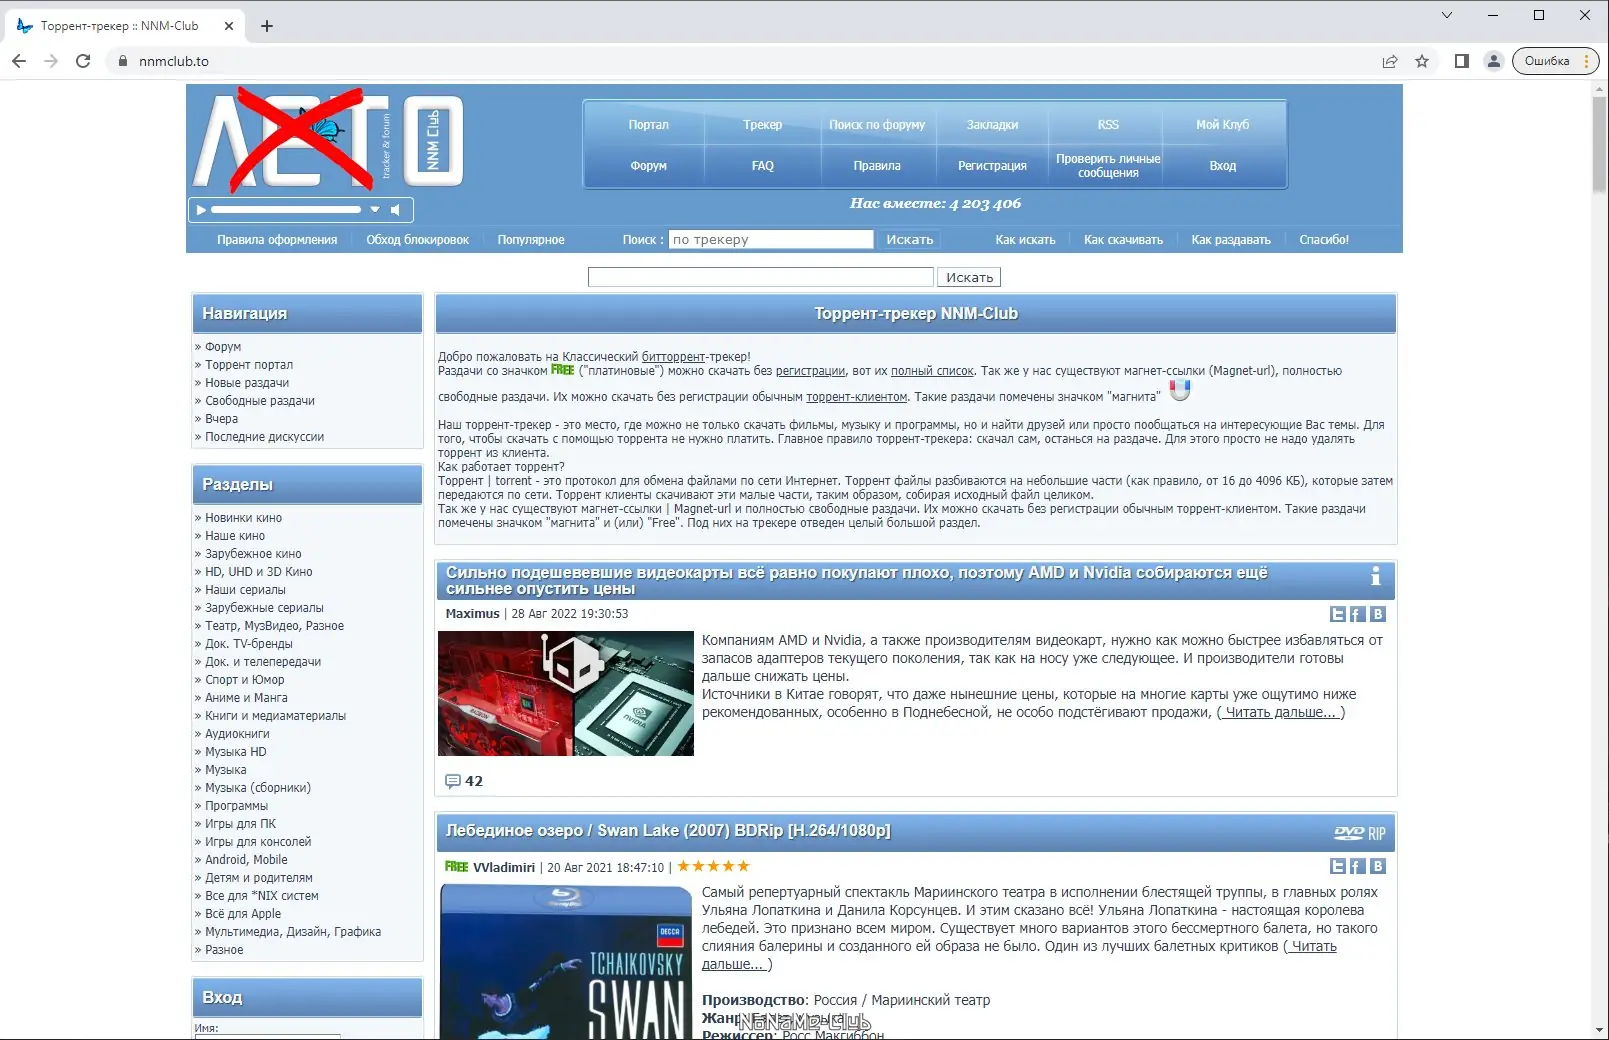
Task: Share this page from the address bar
Action: [x=1390, y=61]
